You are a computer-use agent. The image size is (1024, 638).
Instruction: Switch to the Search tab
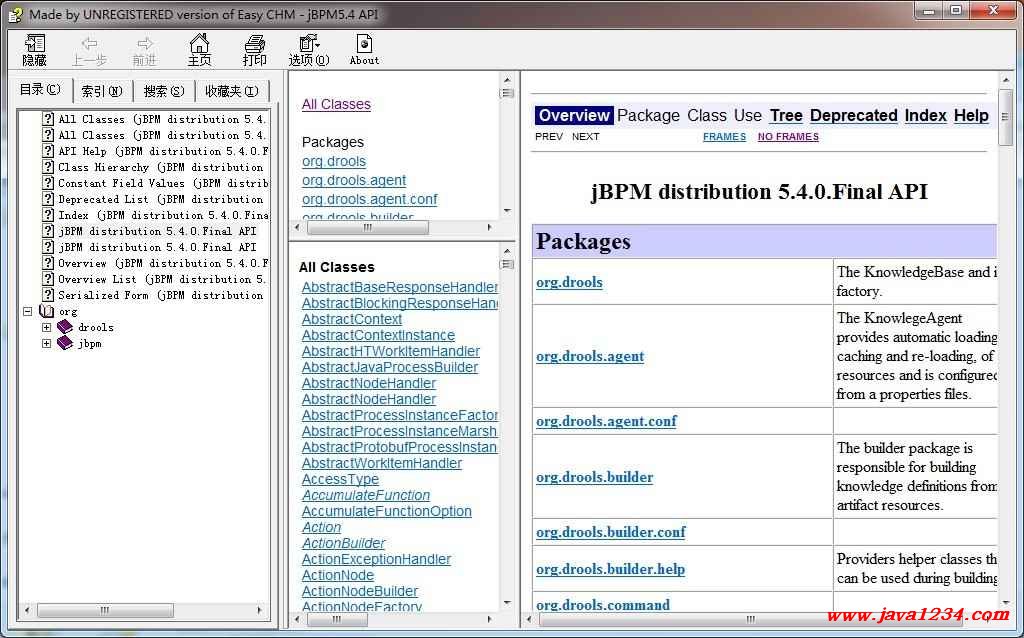pos(164,91)
